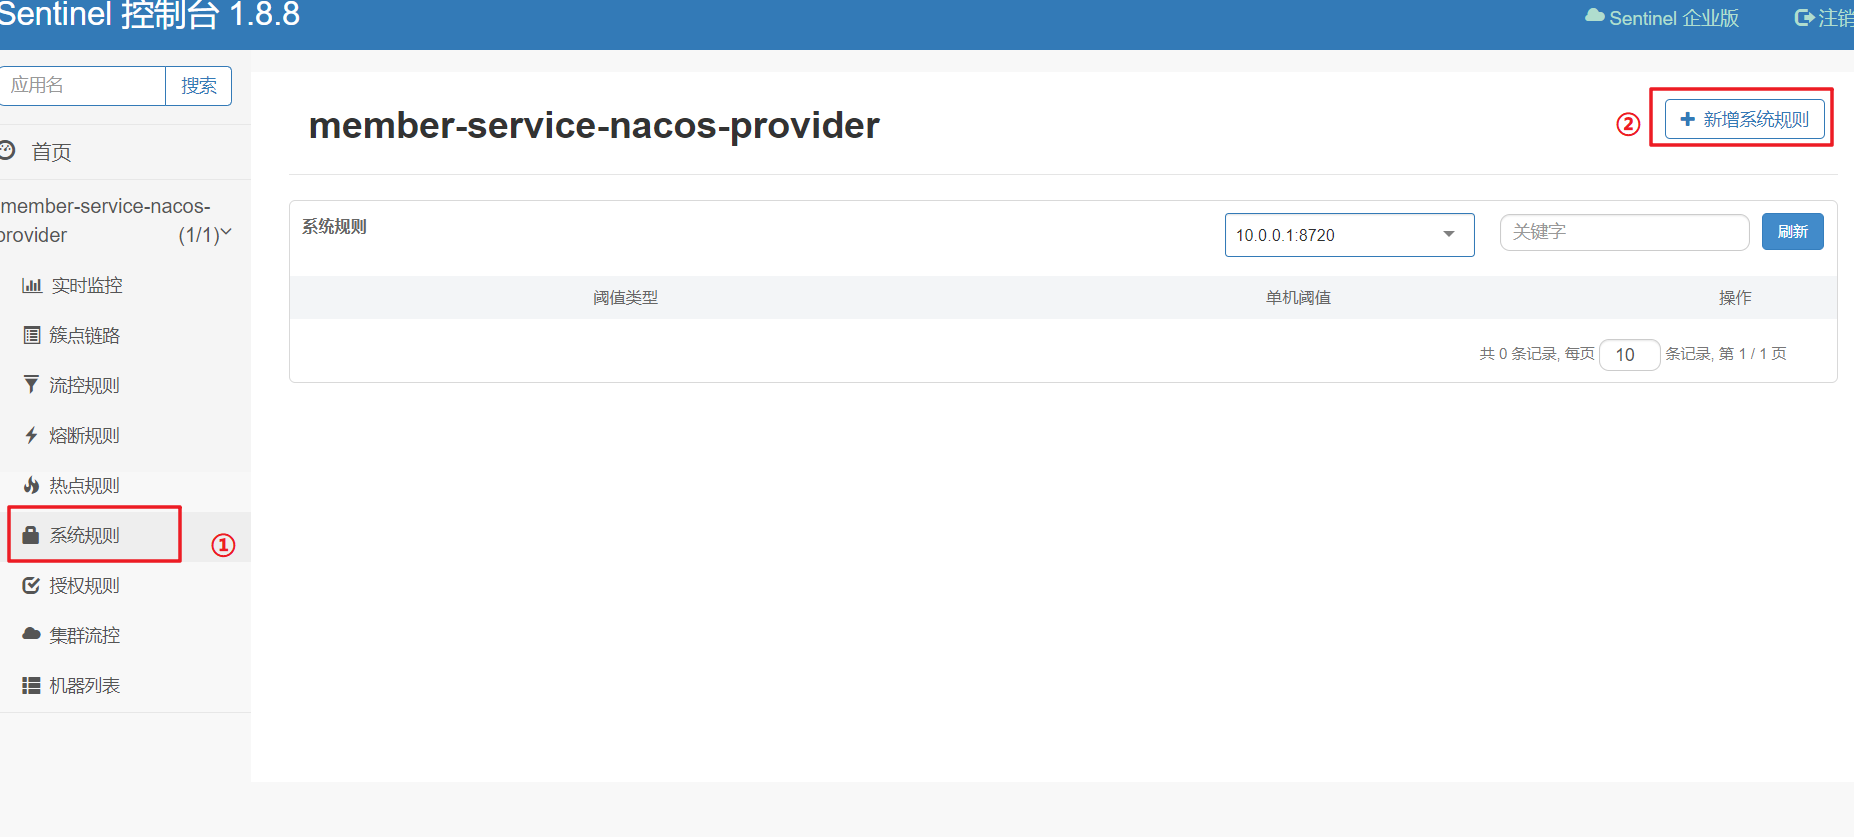Screen dimensions: 1854x837
Task: Open the 首页 home menu item
Action: [51, 152]
